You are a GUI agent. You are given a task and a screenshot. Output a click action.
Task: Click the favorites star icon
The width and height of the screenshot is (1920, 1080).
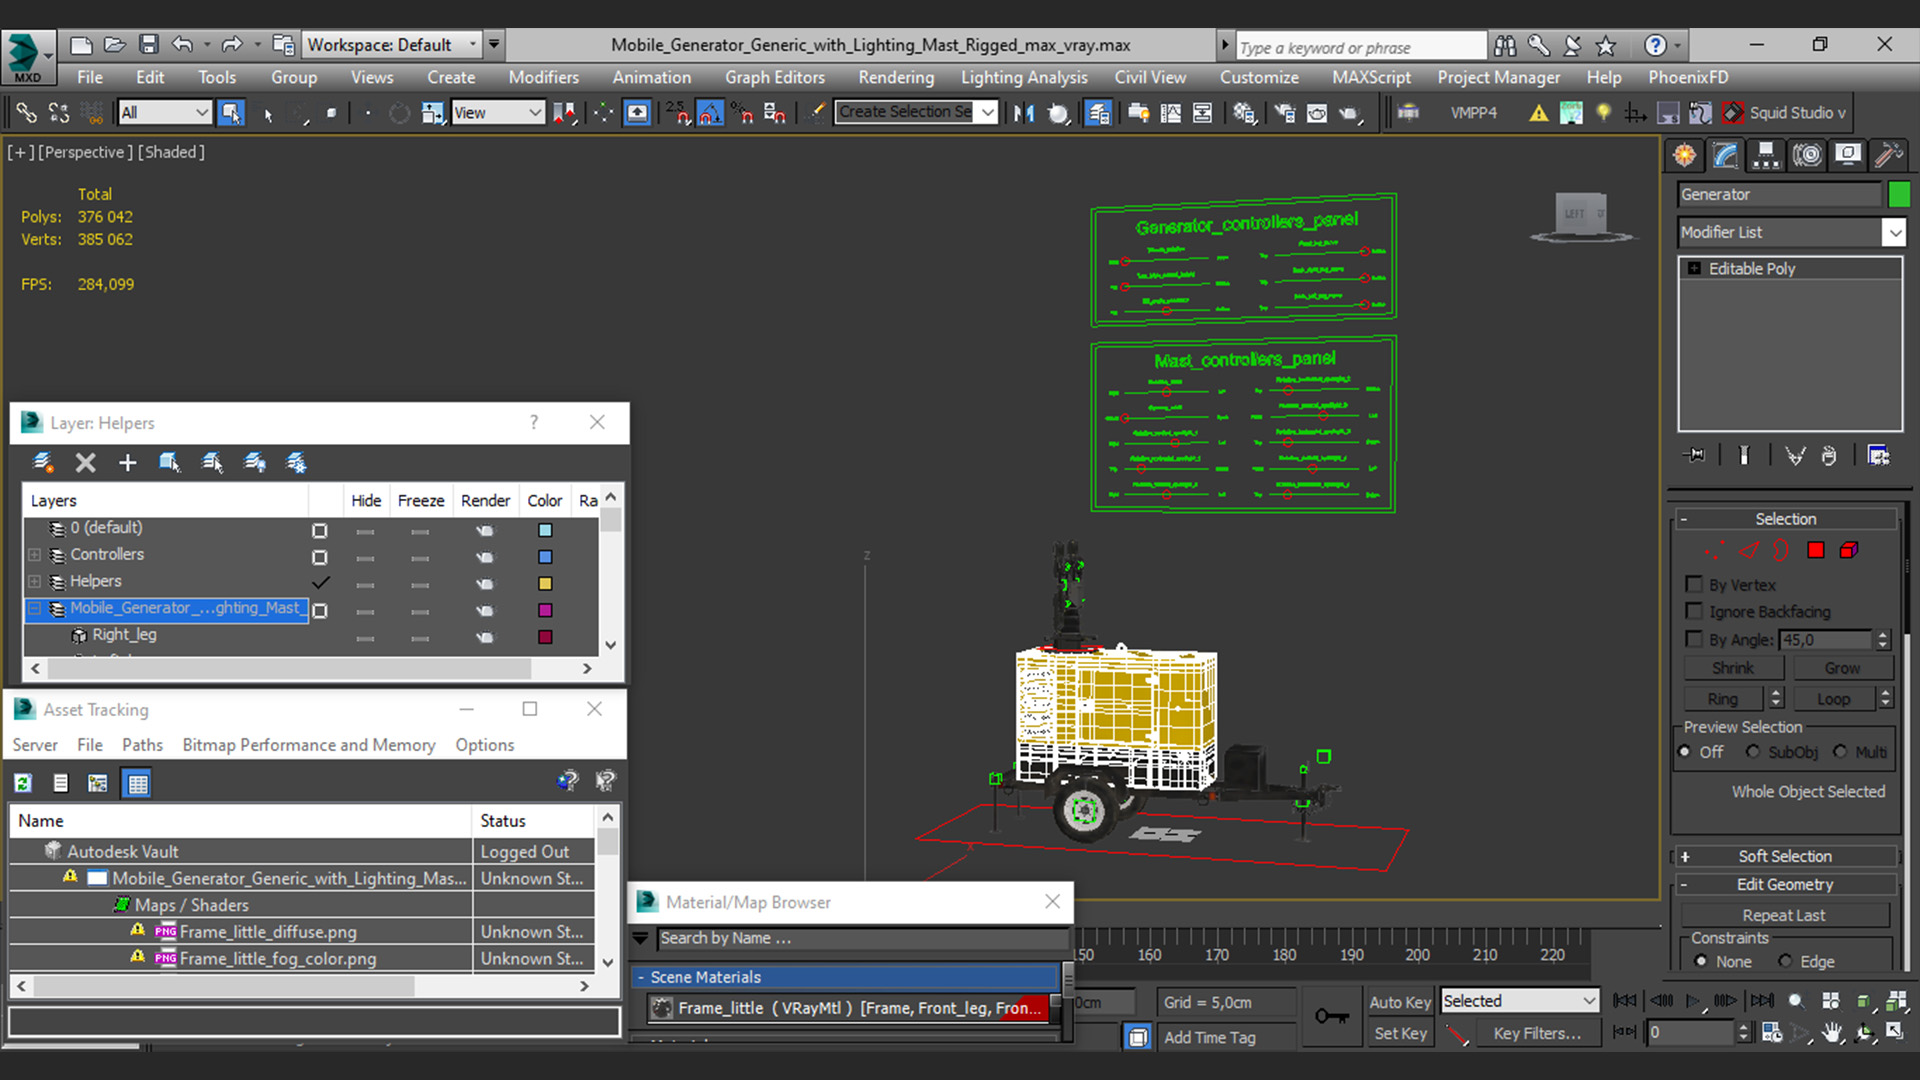click(1606, 45)
